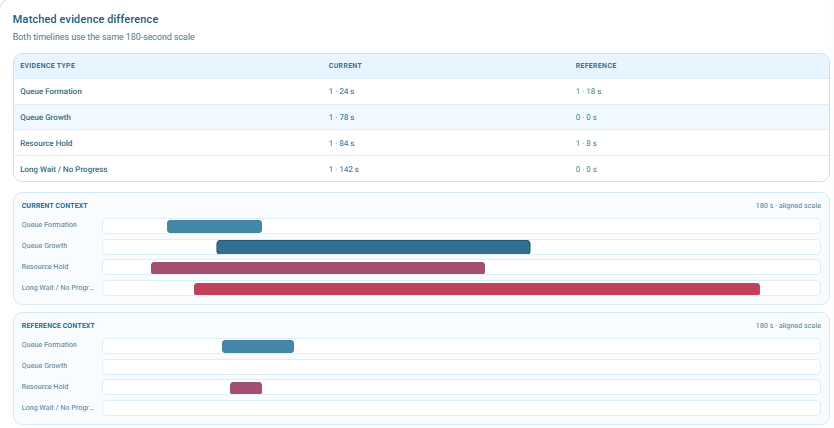Select the Queue Growth bar in Current Context

click(373, 247)
